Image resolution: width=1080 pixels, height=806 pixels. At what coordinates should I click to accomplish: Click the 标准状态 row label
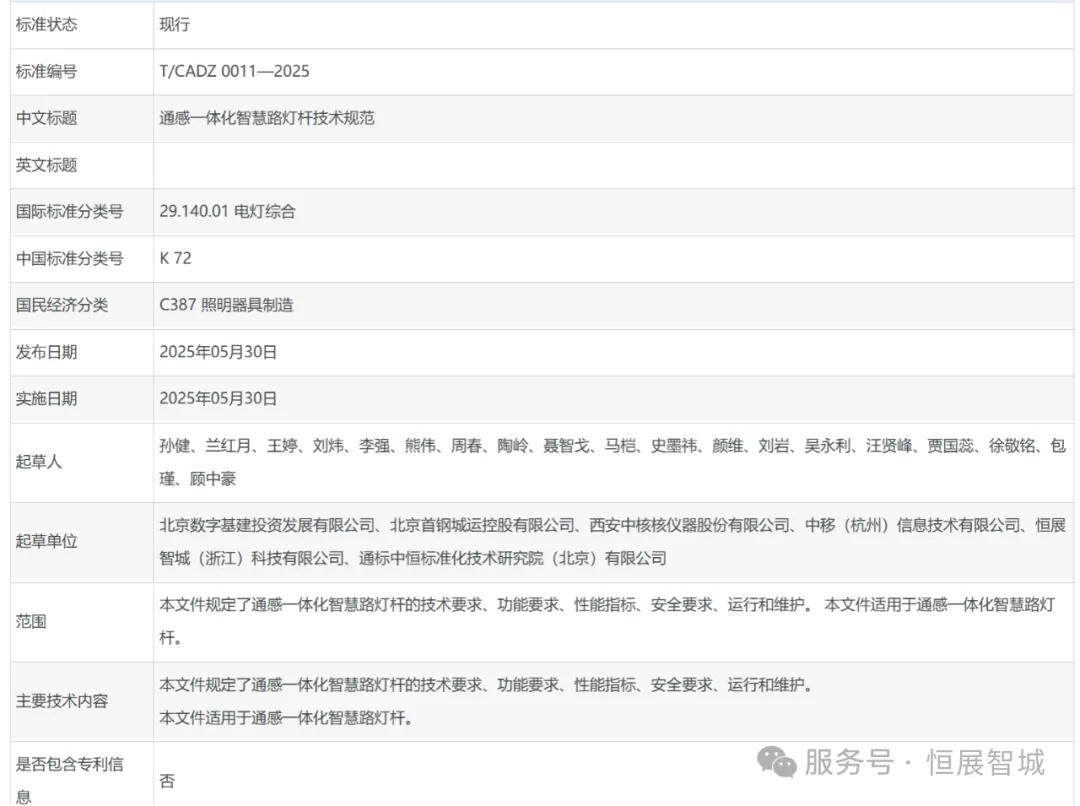click(46, 24)
